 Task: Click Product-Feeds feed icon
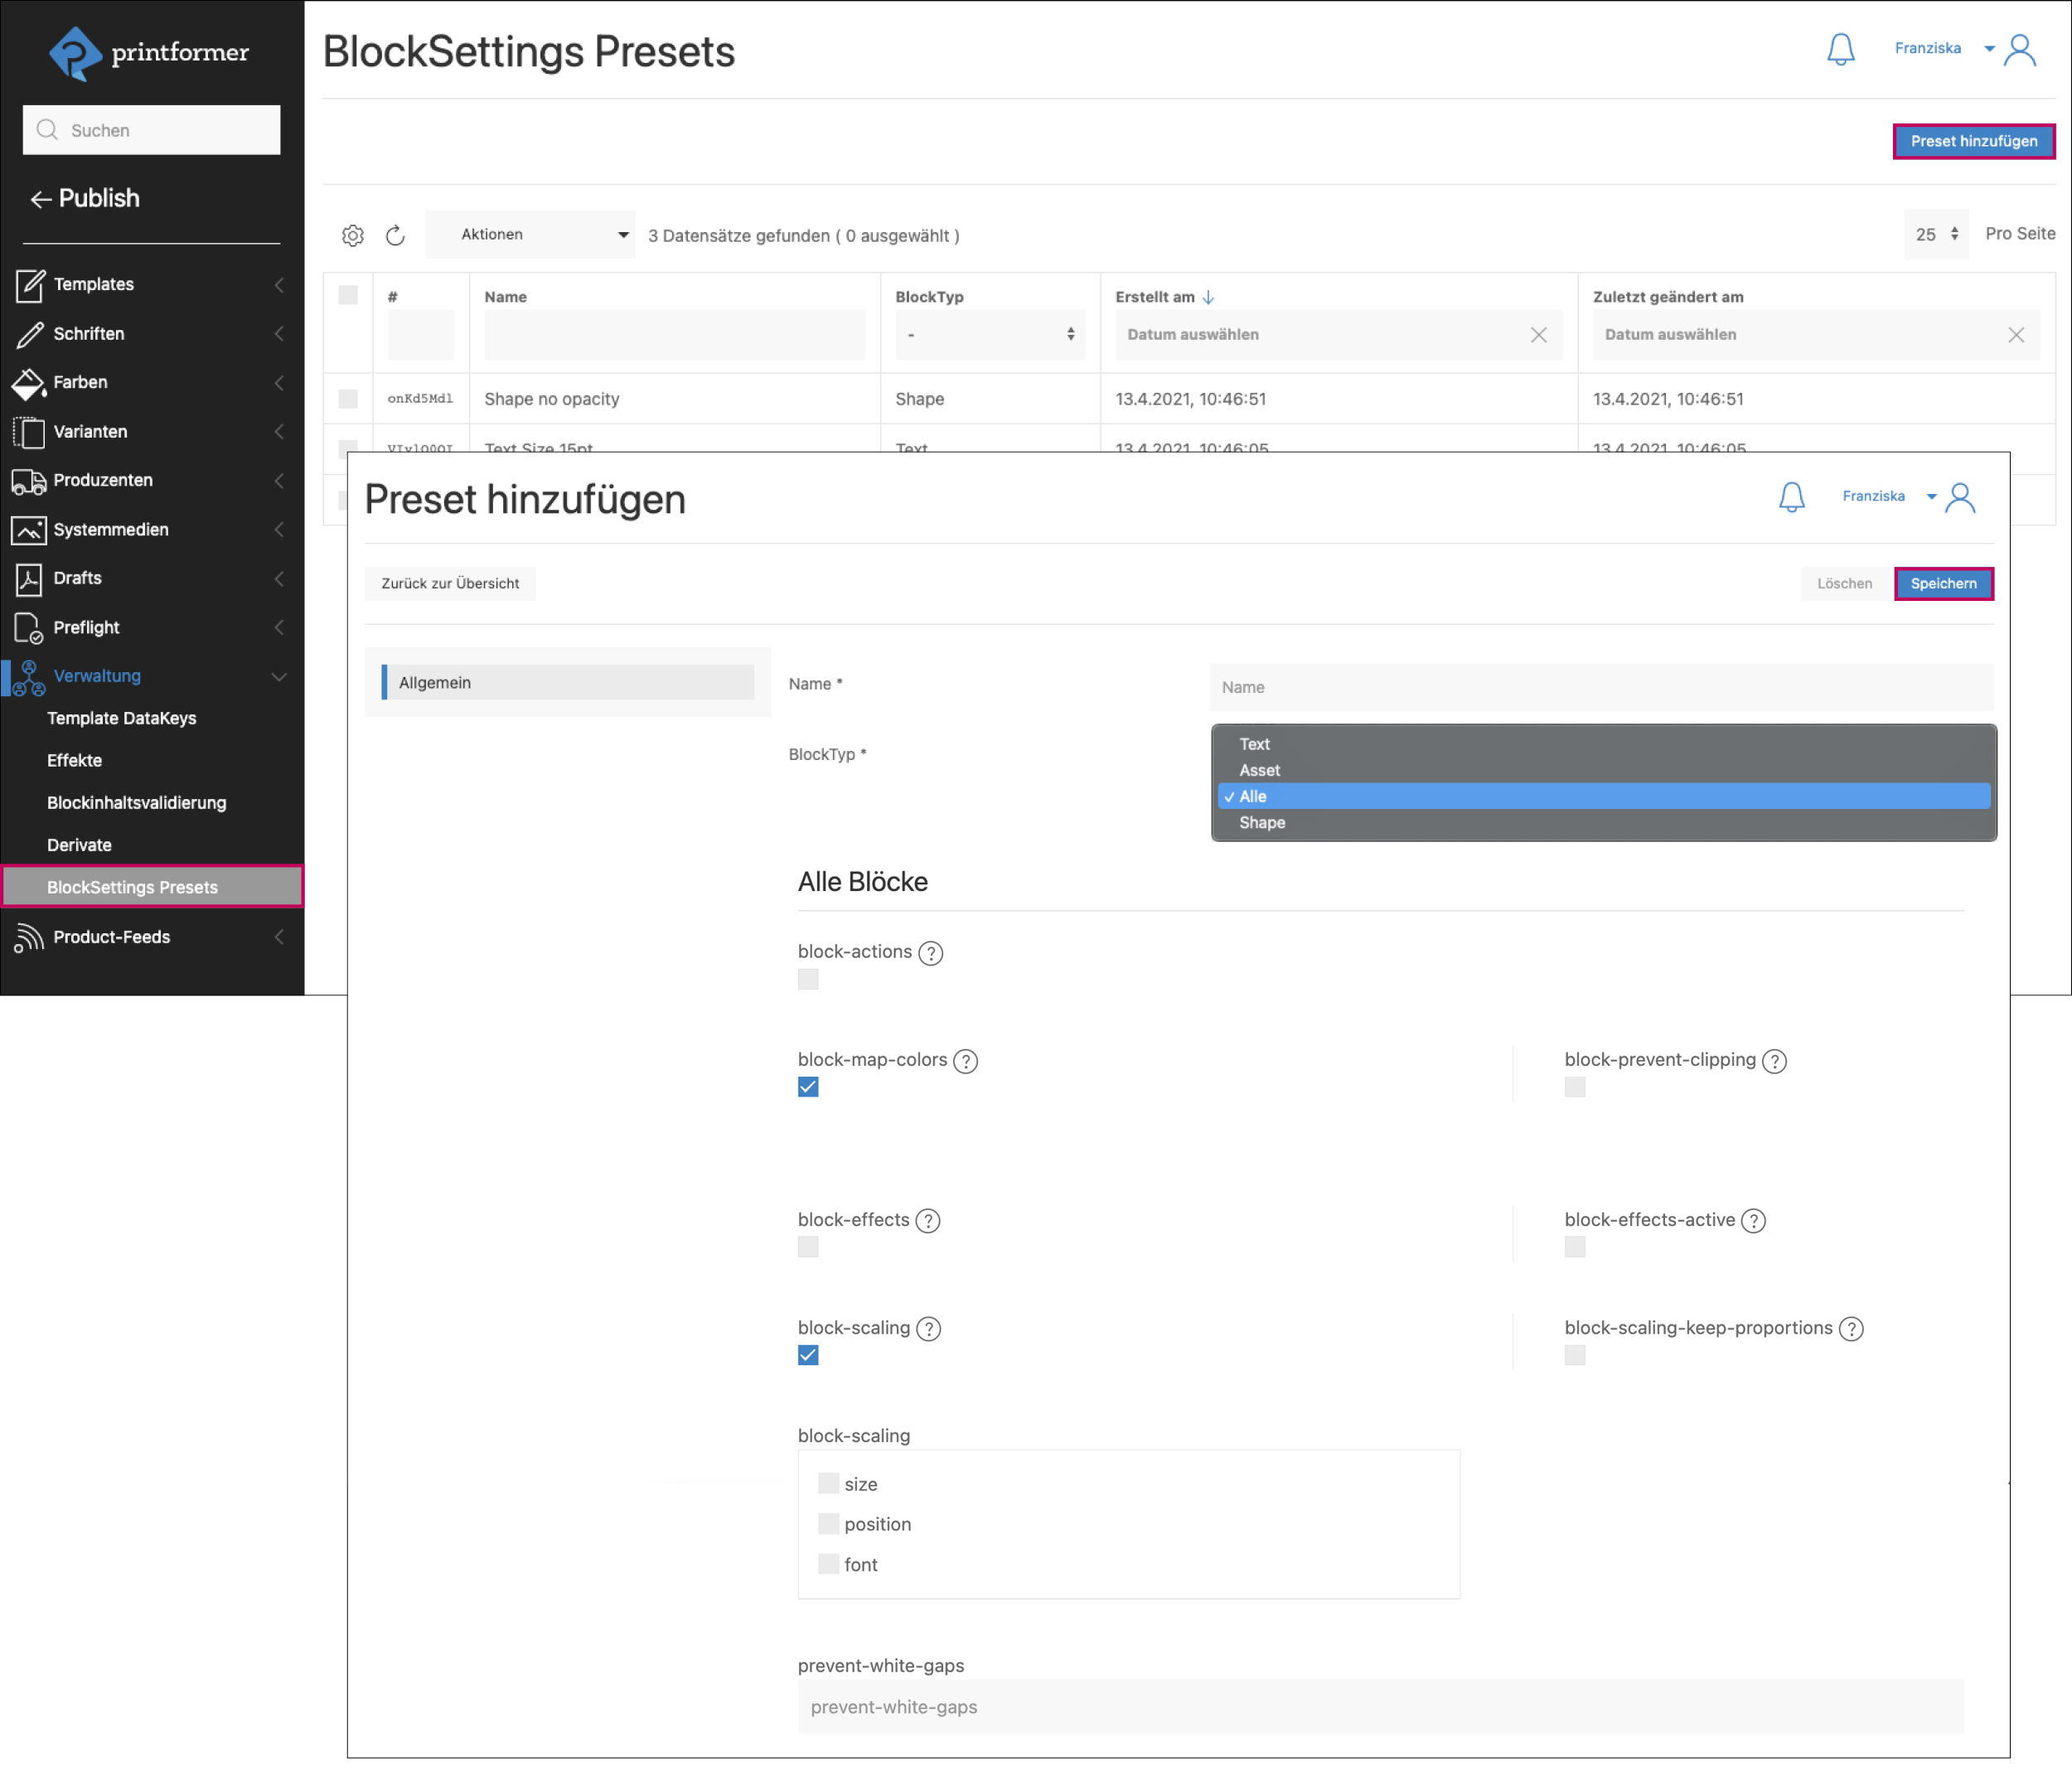(x=28, y=938)
